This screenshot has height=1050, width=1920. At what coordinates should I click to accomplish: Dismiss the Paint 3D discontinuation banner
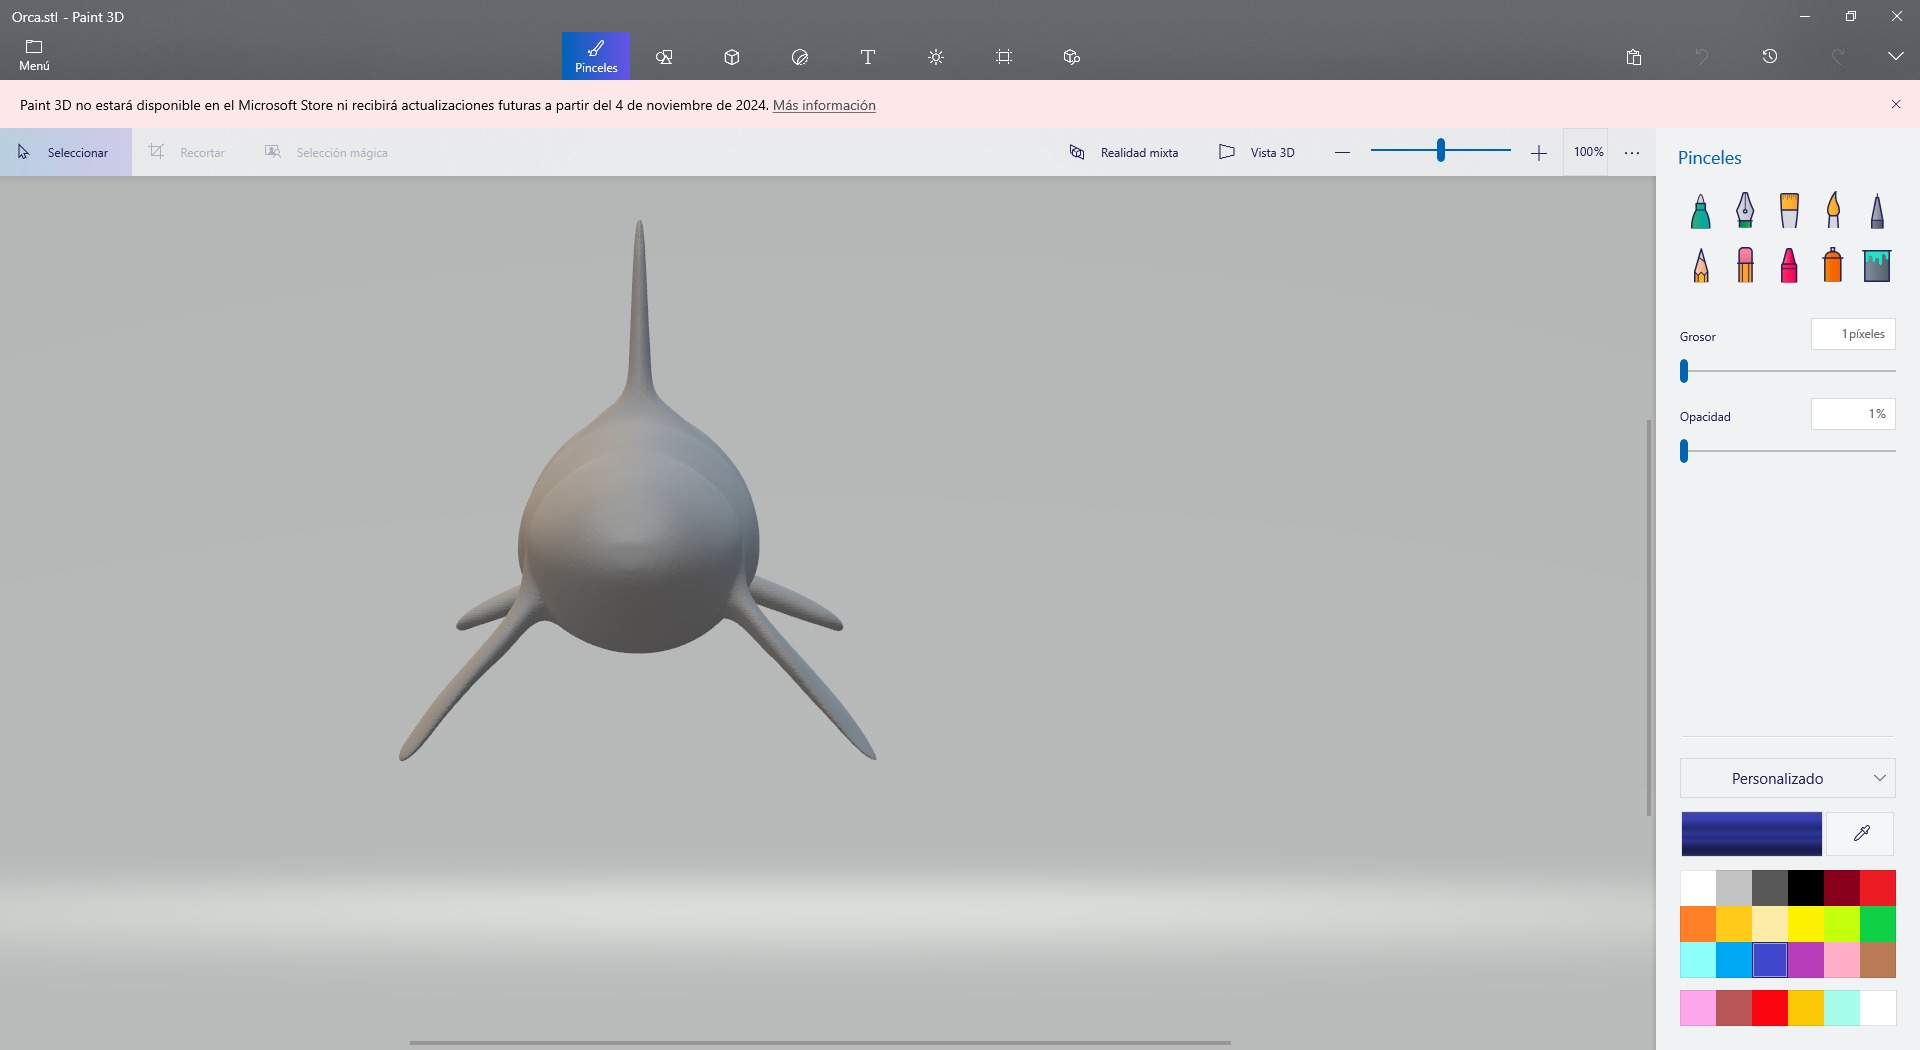click(x=1896, y=104)
